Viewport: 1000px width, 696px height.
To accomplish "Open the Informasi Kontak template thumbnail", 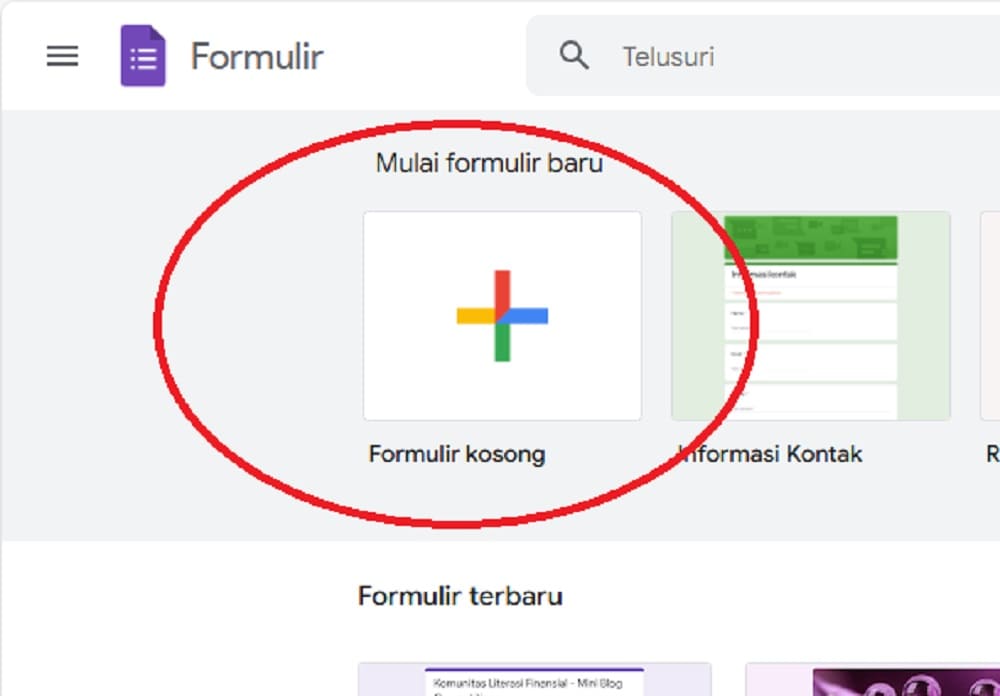I will pyautogui.click(x=811, y=316).
